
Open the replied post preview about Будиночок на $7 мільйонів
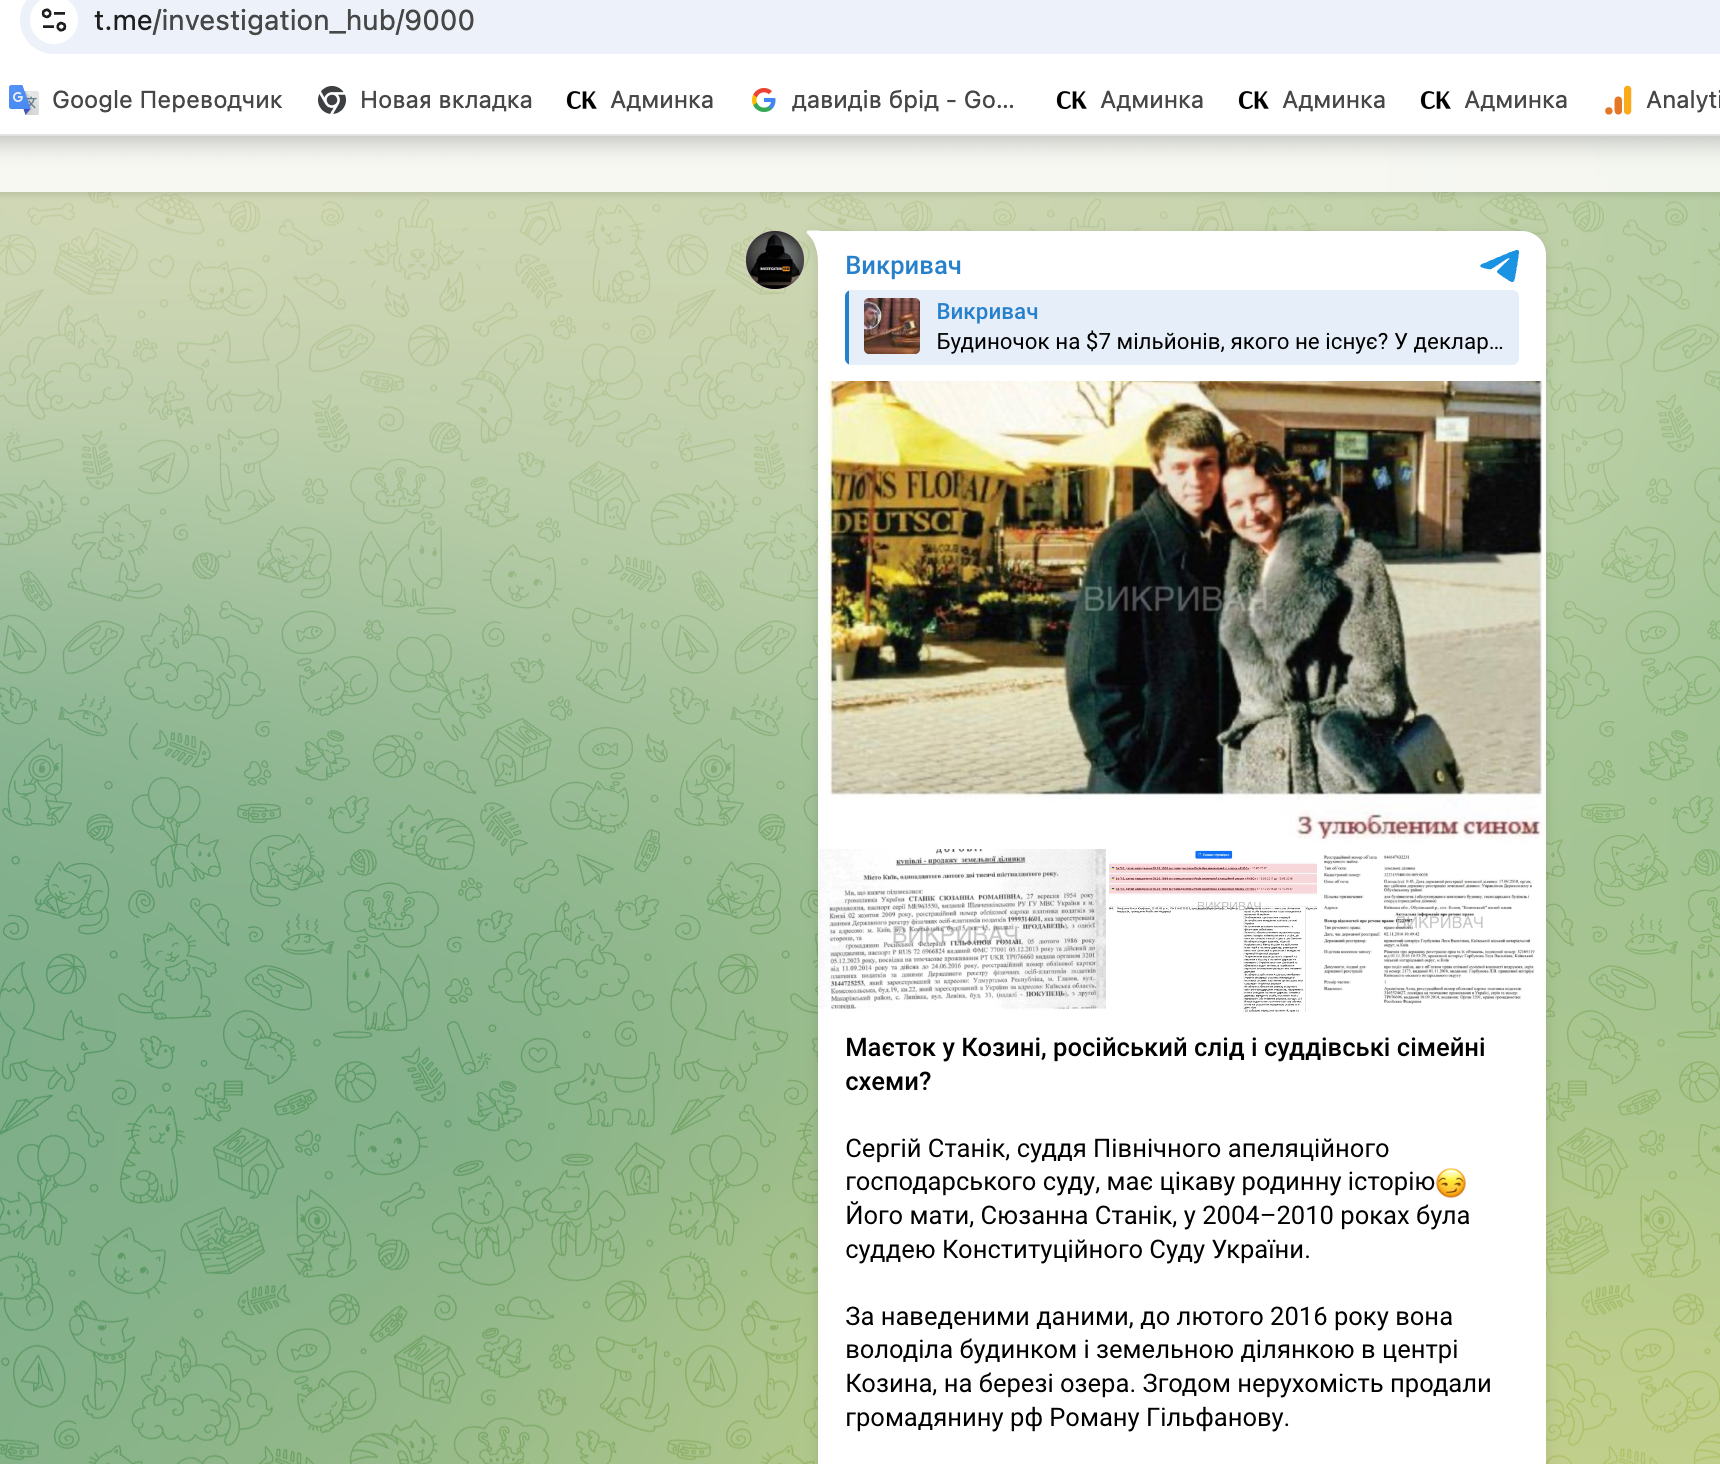point(1182,327)
